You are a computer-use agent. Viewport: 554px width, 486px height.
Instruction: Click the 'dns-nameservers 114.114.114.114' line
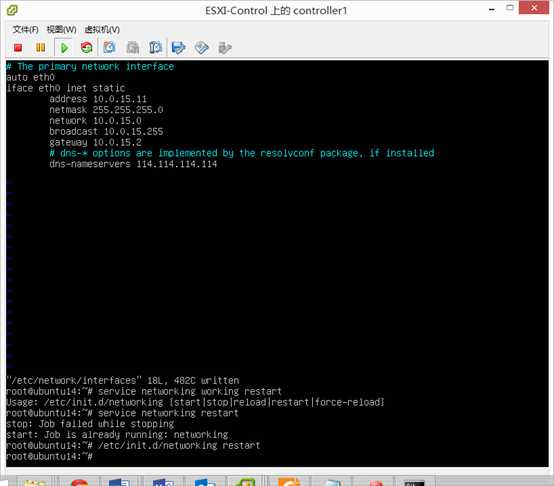(x=133, y=164)
